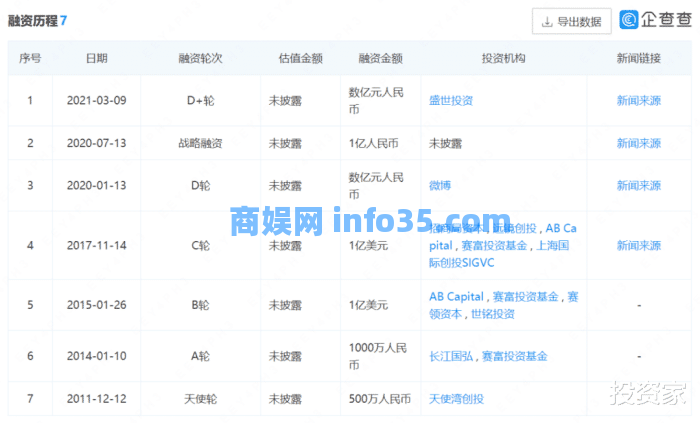Select the C轮 round cell
The height and width of the screenshot is (423, 700).
point(200,245)
